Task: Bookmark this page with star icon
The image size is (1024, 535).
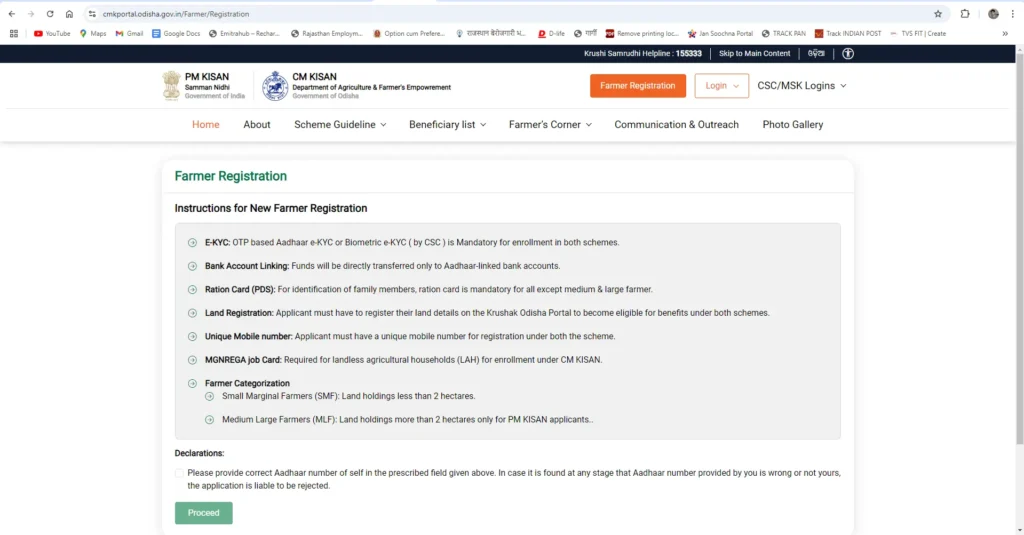Action: tap(938, 14)
